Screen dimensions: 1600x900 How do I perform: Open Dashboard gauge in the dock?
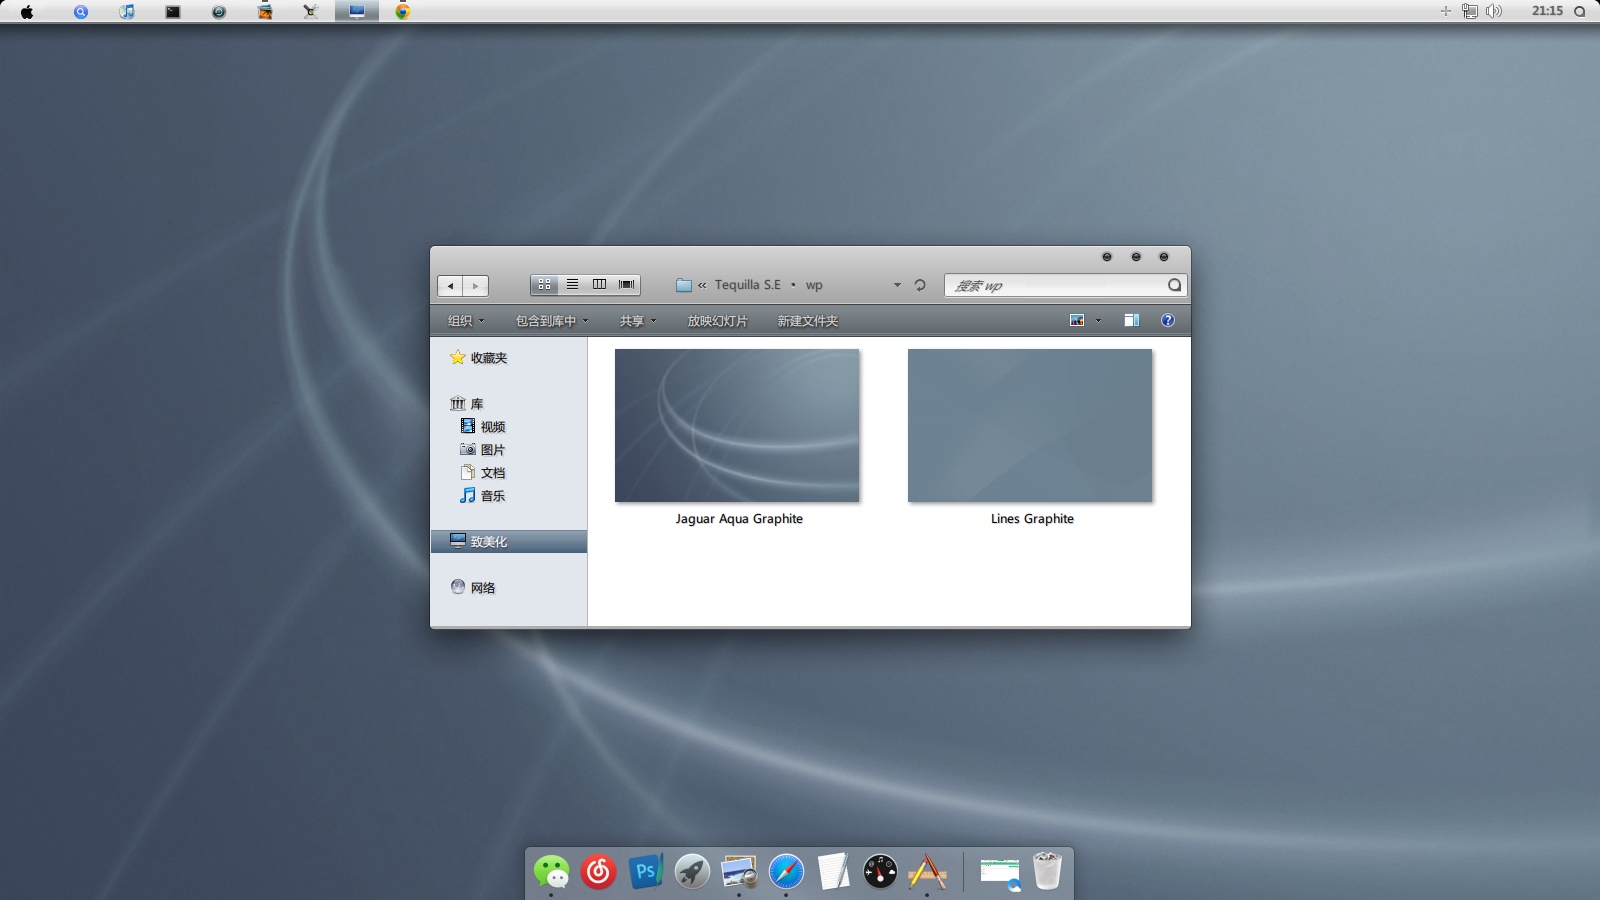tap(880, 872)
